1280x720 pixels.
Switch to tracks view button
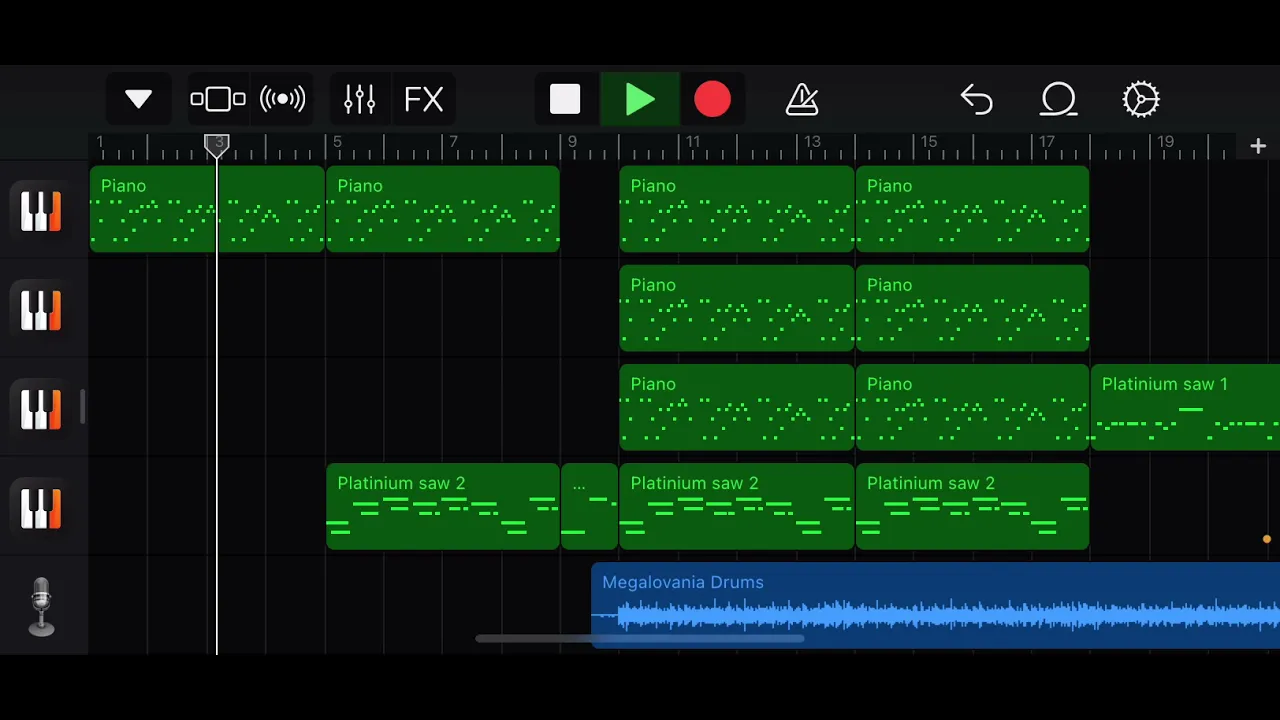(x=218, y=99)
